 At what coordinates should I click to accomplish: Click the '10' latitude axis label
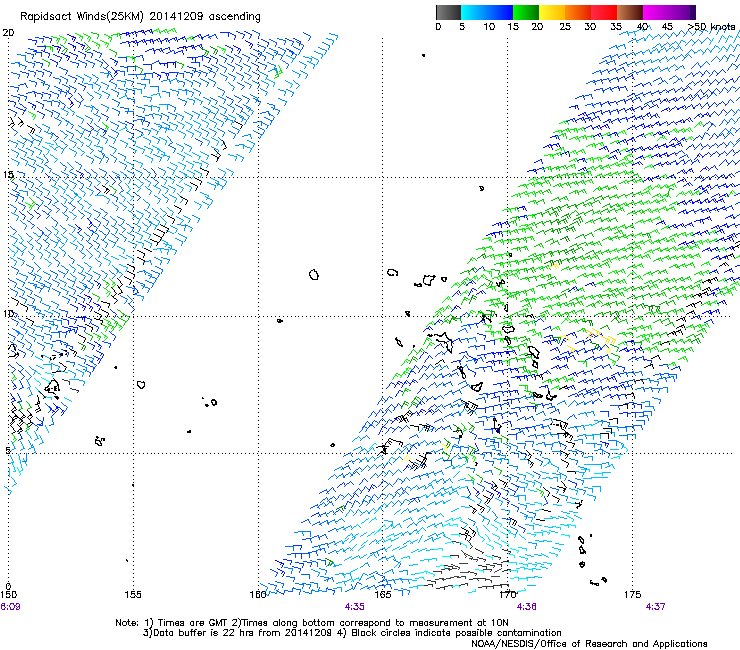point(8,314)
